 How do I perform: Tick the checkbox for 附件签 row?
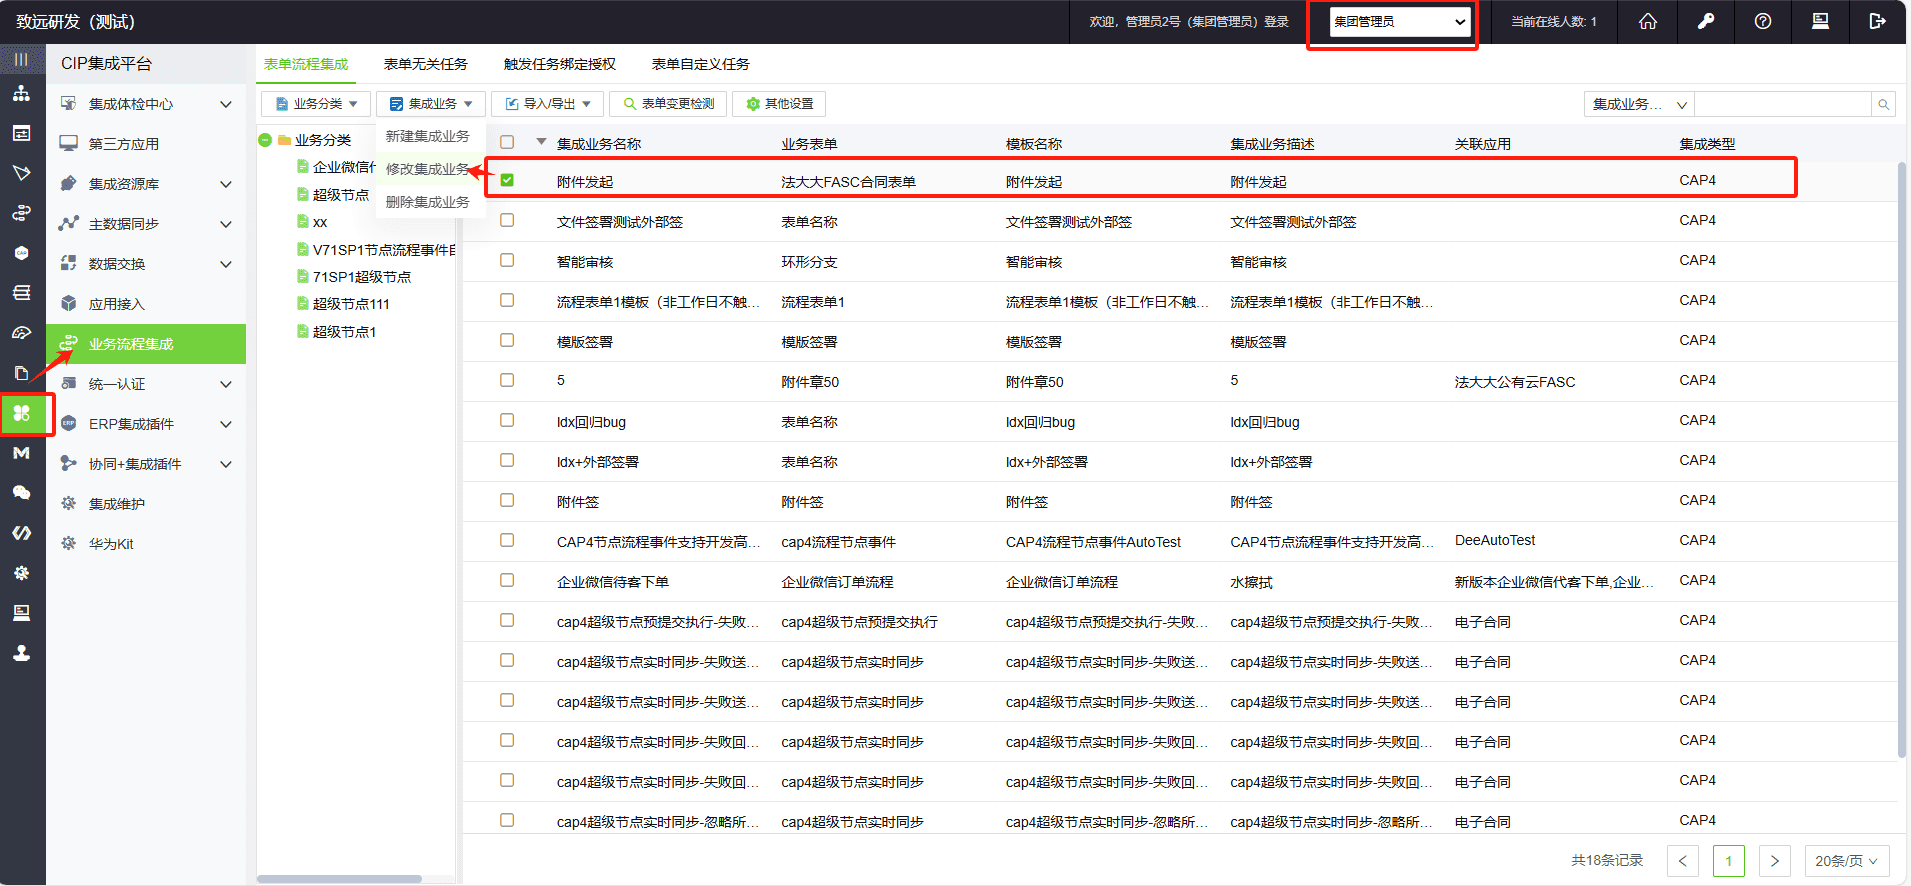point(507,500)
